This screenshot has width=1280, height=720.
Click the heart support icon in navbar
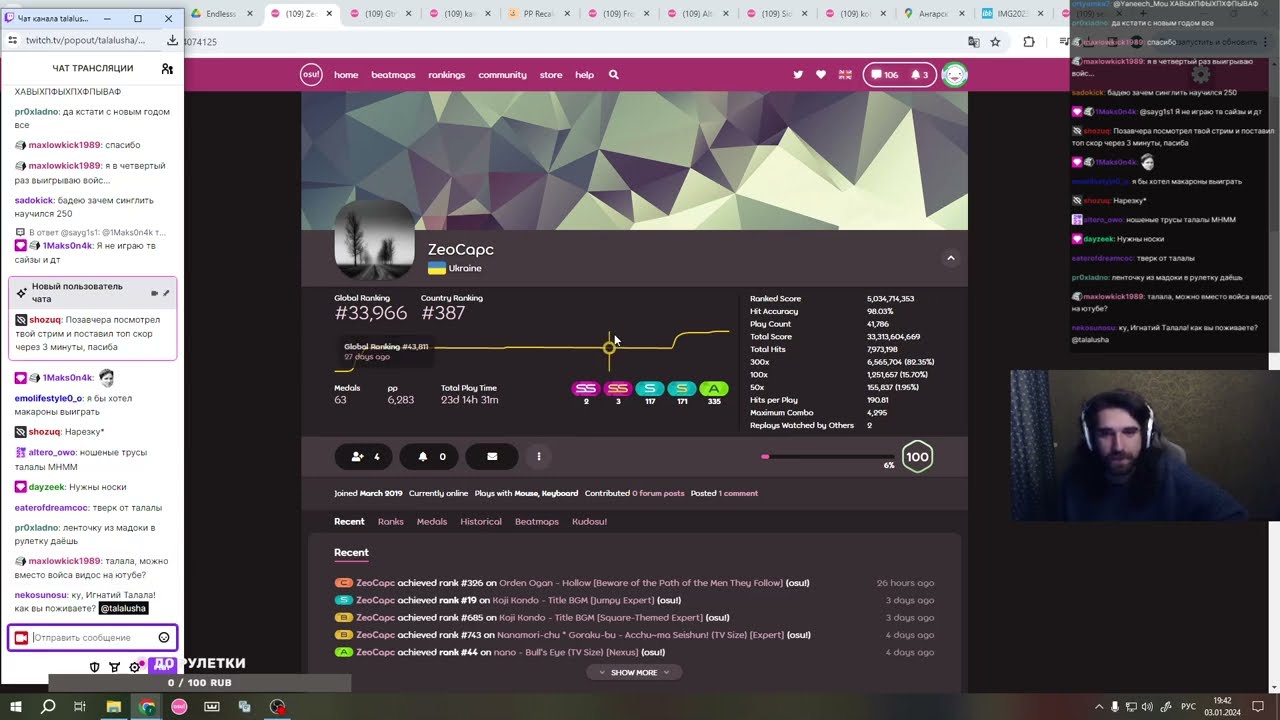(821, 75)
